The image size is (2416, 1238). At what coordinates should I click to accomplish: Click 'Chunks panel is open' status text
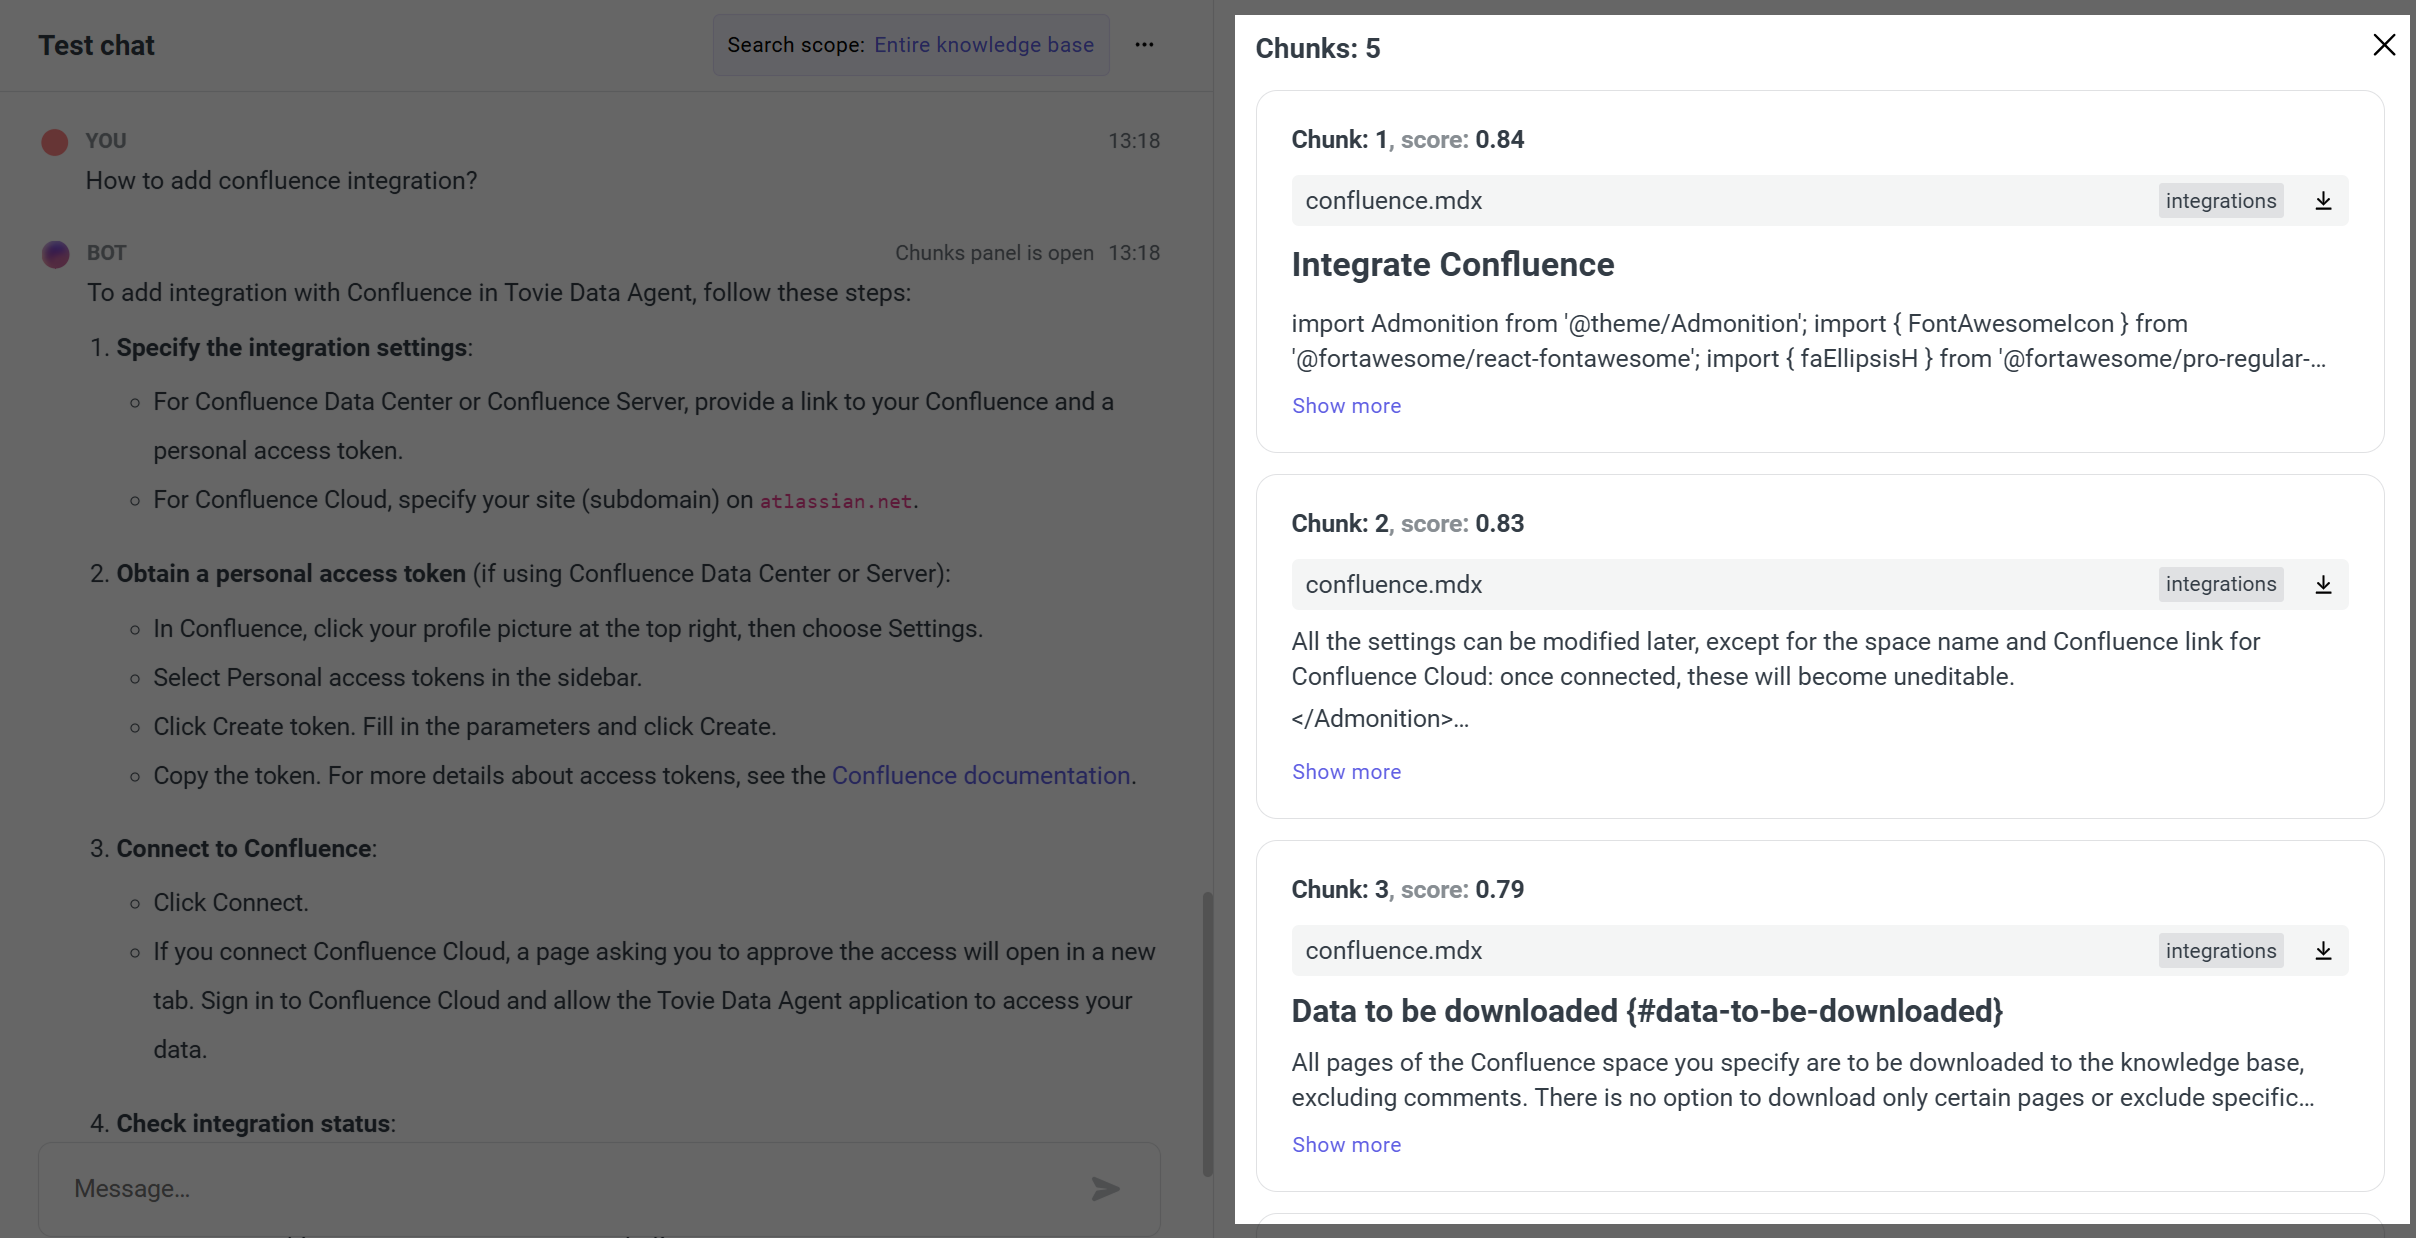994,253
